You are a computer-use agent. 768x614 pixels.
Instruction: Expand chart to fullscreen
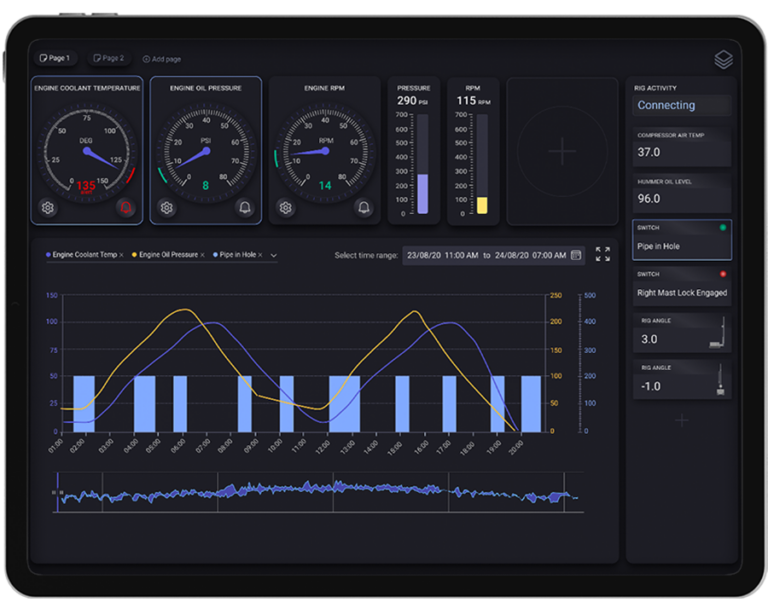[603, 255]
